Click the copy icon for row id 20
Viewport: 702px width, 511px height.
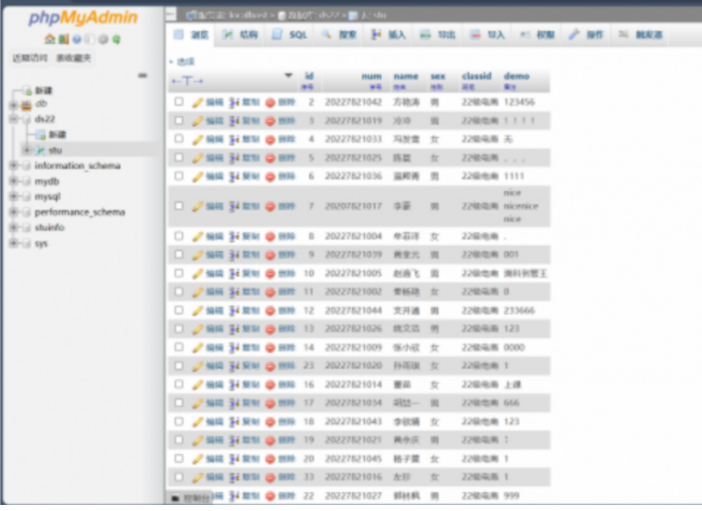(234, 459)
